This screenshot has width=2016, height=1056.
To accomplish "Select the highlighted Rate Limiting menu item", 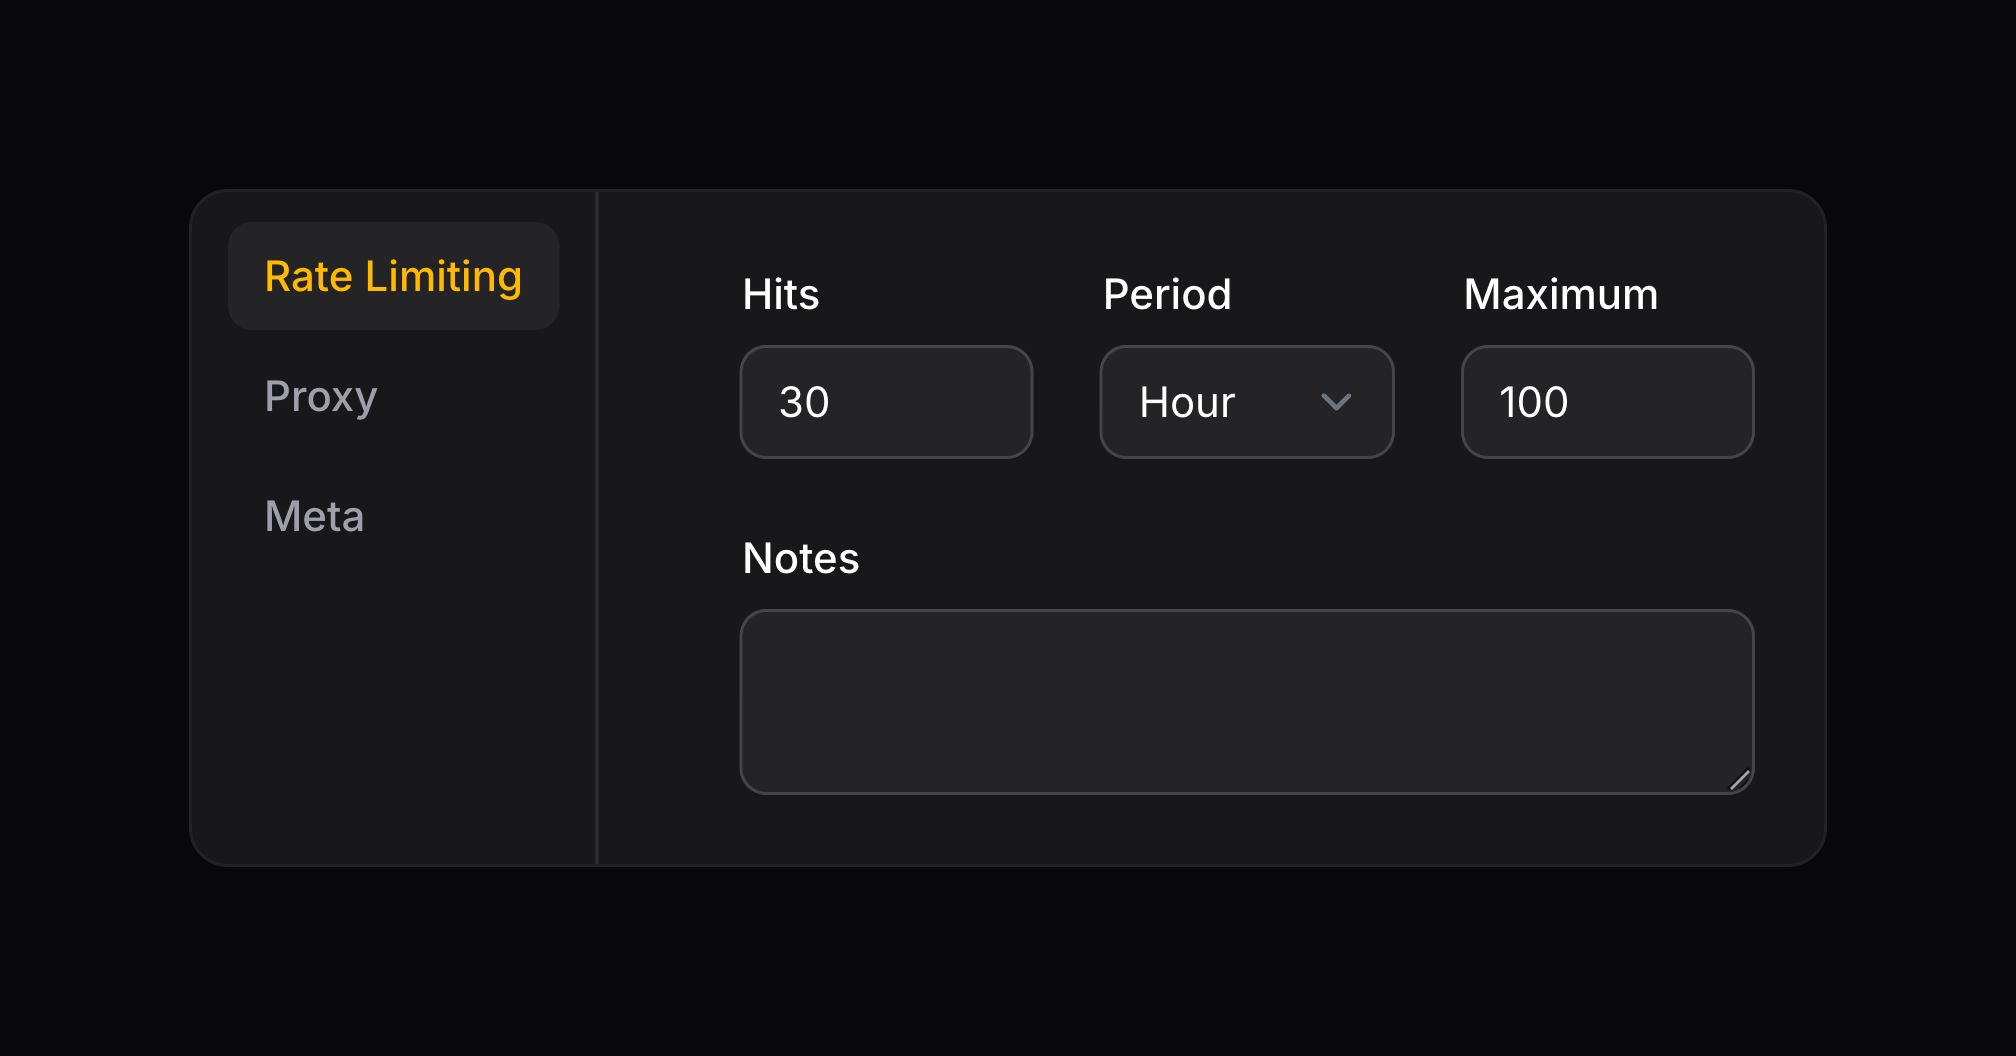I will point(393,276).
